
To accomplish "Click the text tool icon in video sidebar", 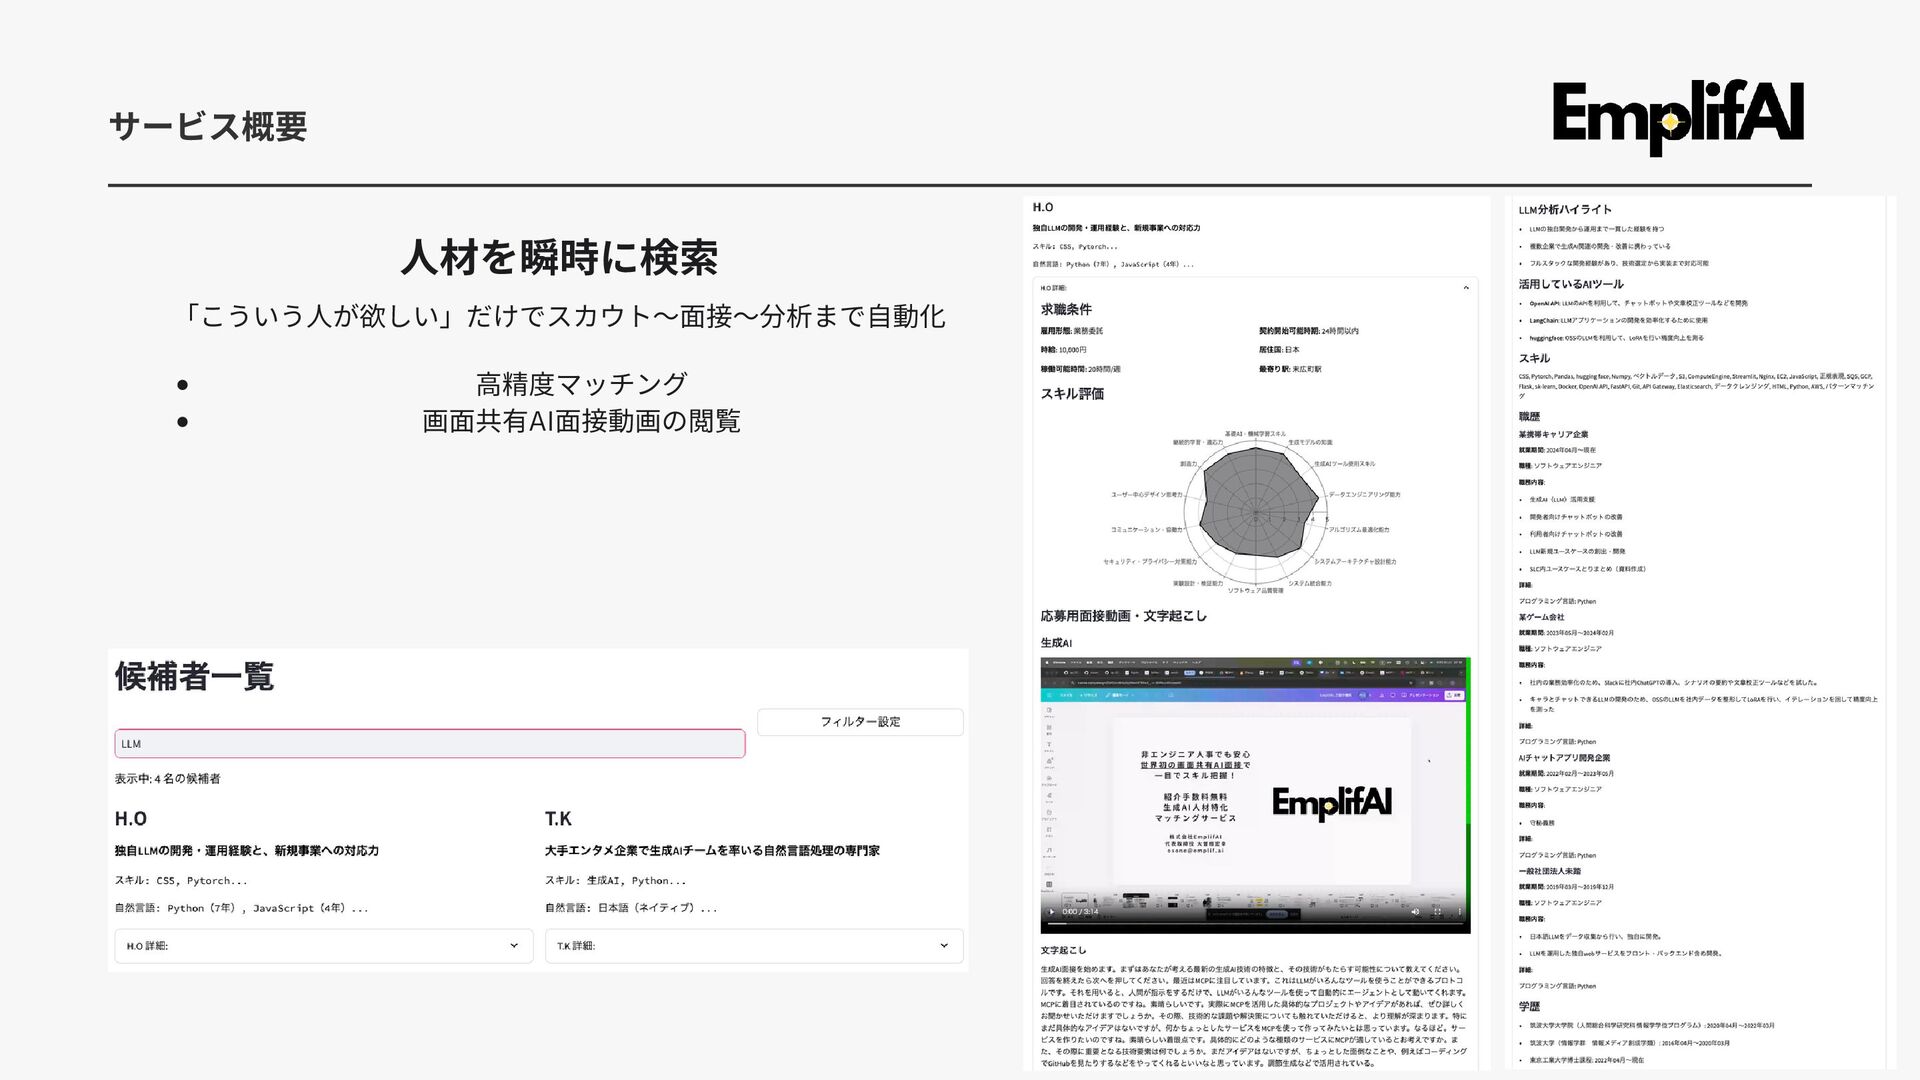I will tap(1049, 745).
